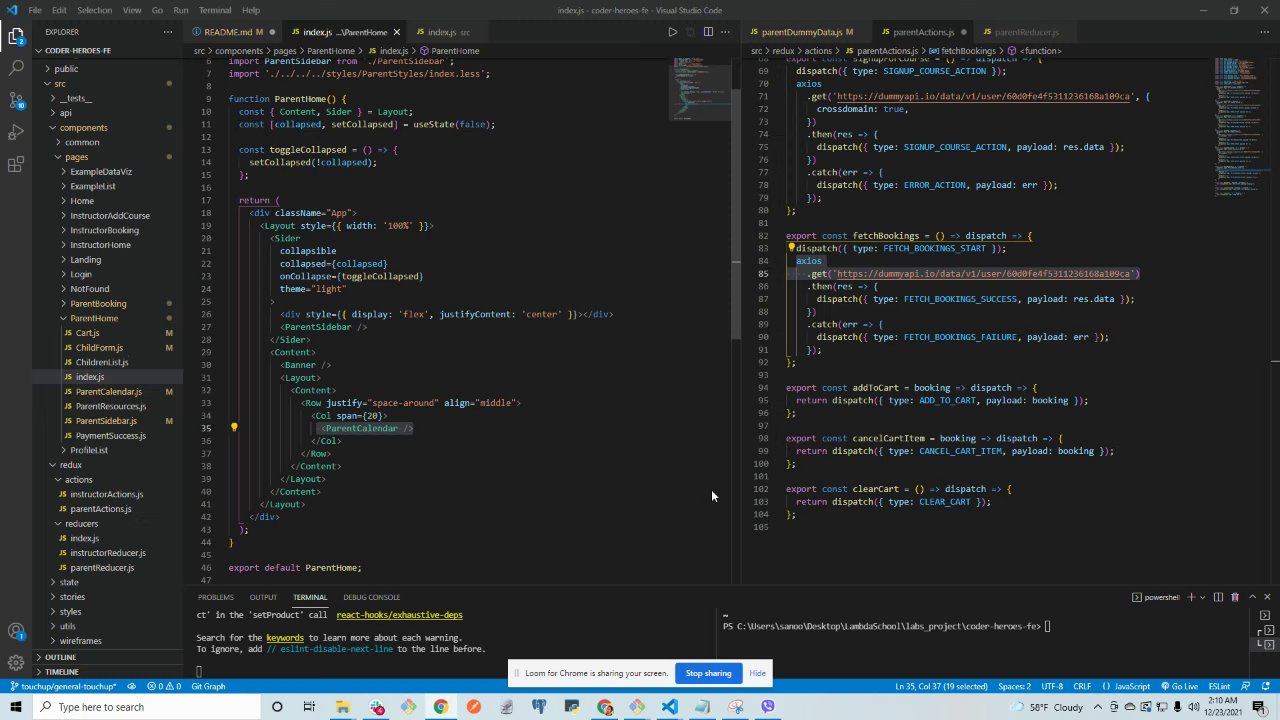Image resolution: width=1280 pixels, height=720 pixels.
Task: Toggle ESLint in the status bar
Action: coord(1219,686)
